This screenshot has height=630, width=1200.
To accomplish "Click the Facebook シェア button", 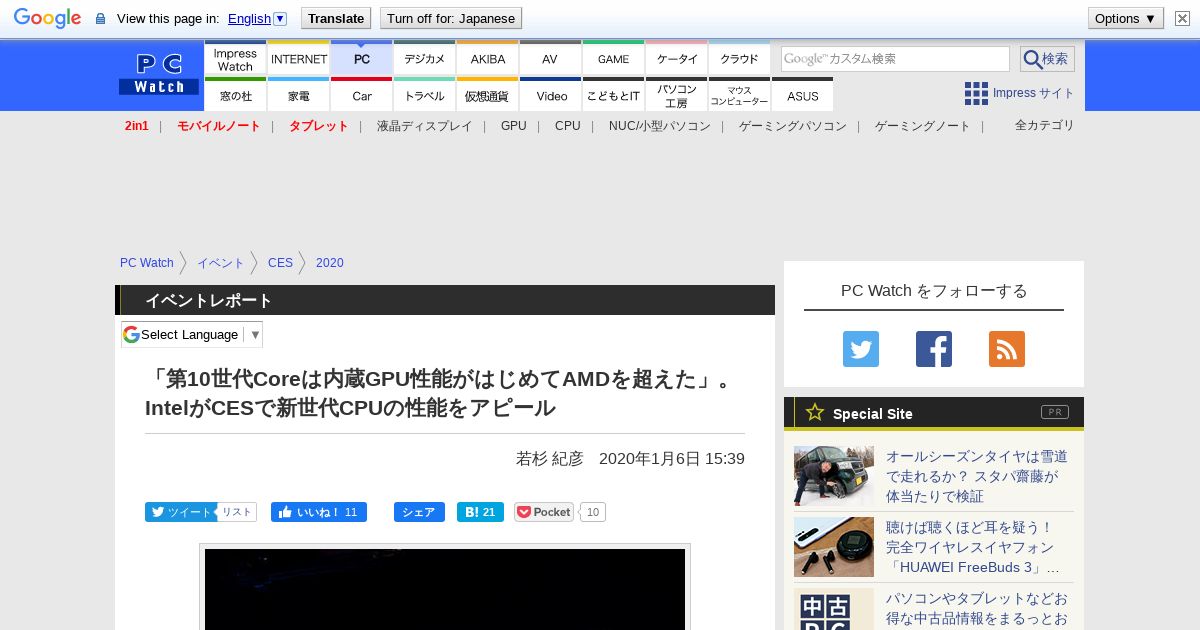I will click(419, 512).
